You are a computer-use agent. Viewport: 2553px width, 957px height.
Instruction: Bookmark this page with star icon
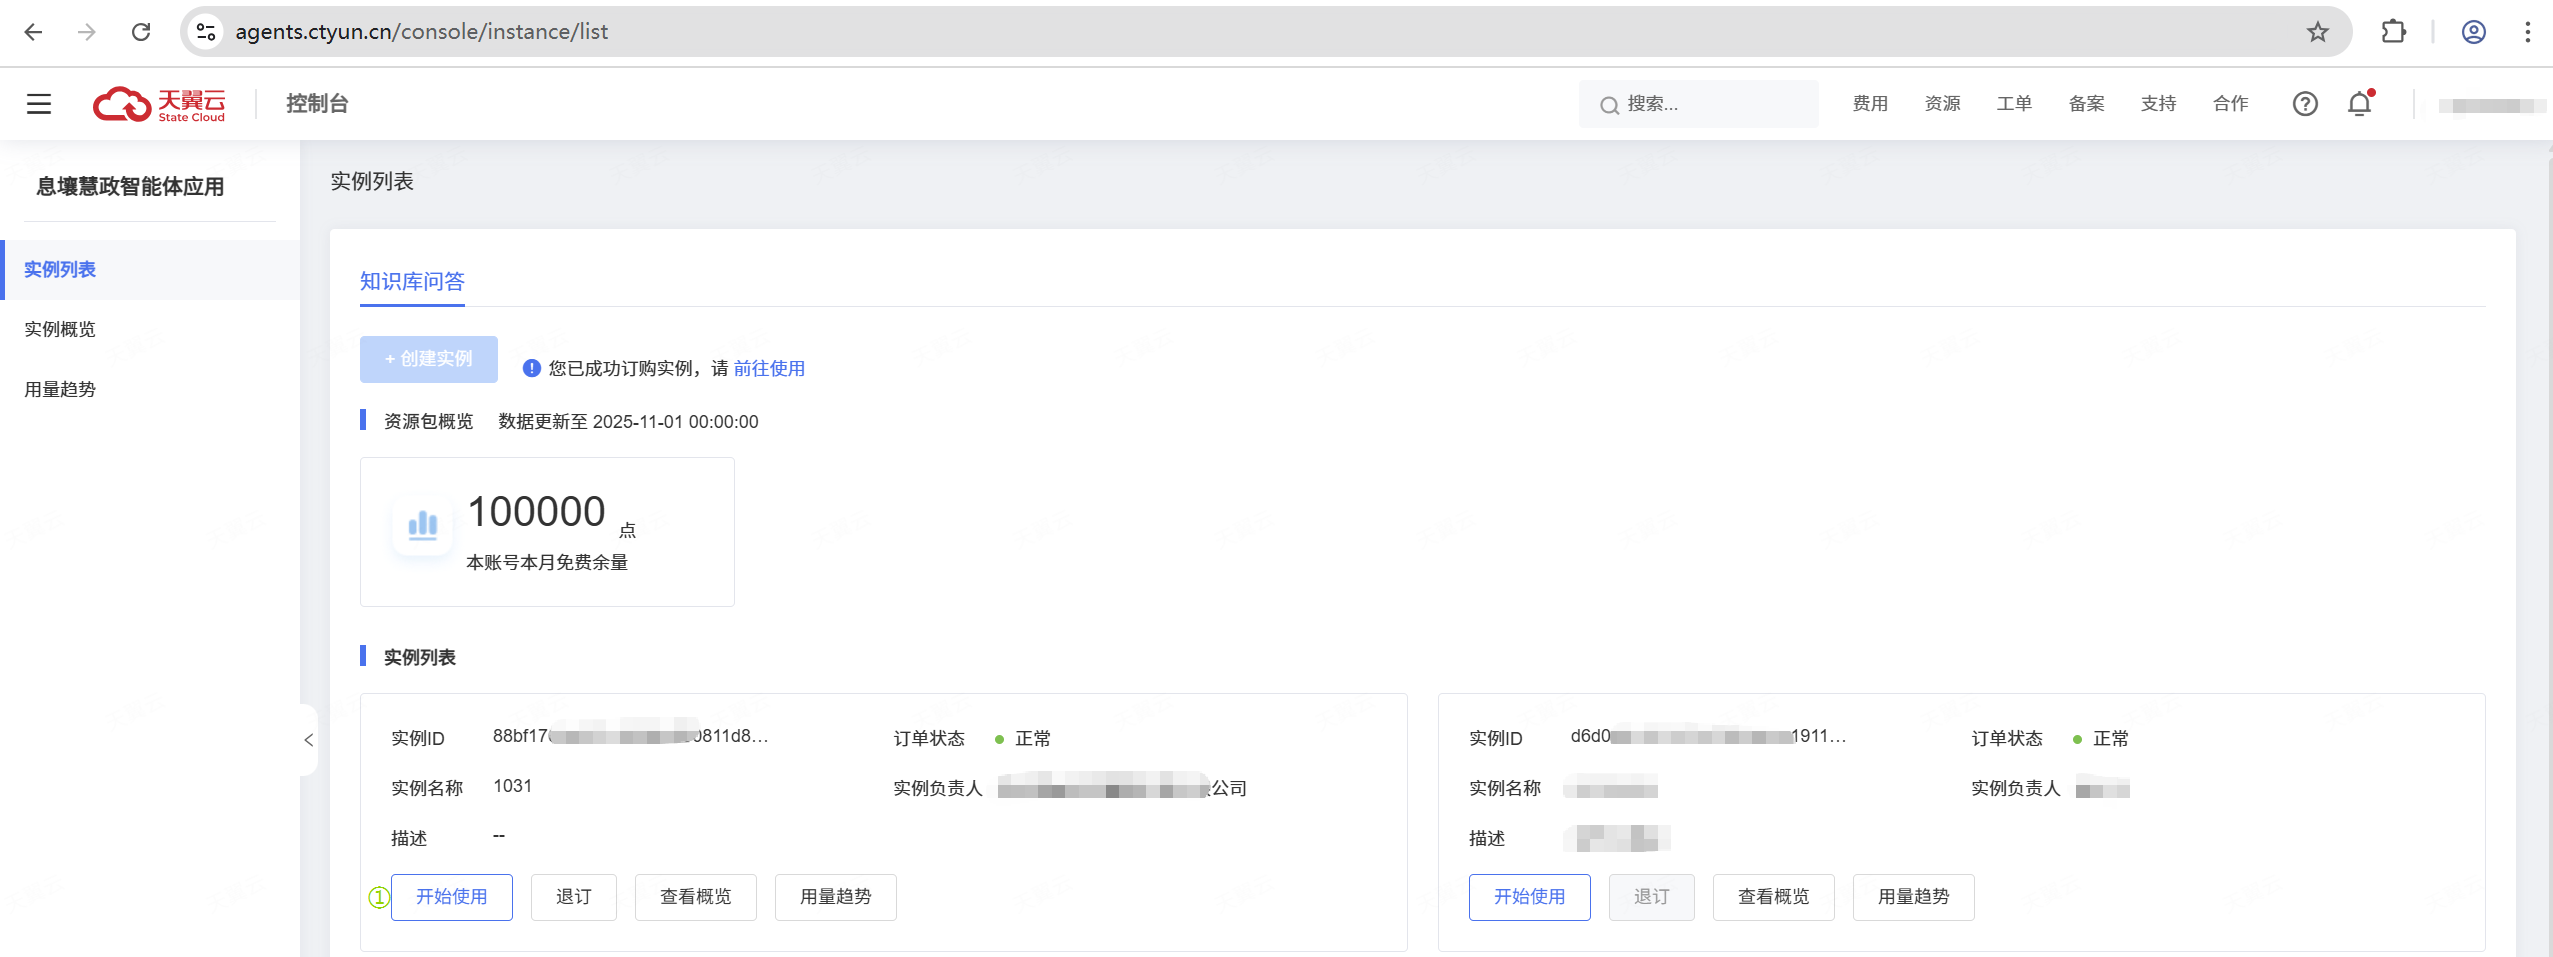pyautogui.click(x=2317, y=32)
